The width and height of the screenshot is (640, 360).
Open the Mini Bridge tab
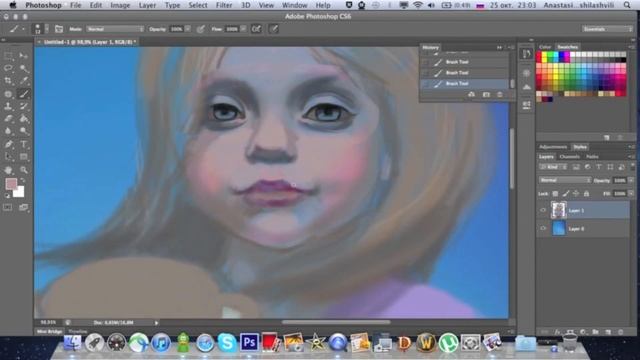click(49, 331)
